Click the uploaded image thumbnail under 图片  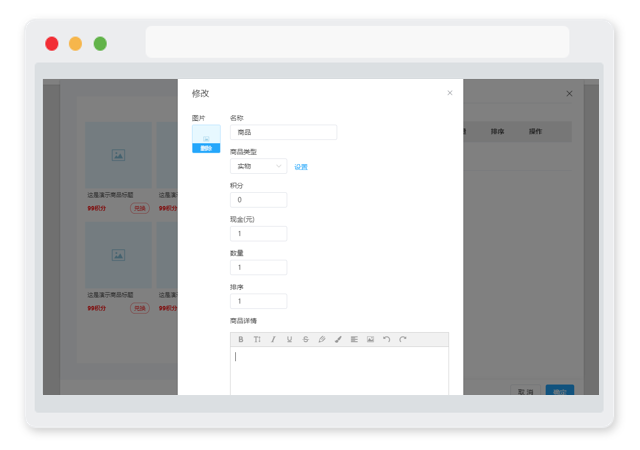[x=206, y=134]
